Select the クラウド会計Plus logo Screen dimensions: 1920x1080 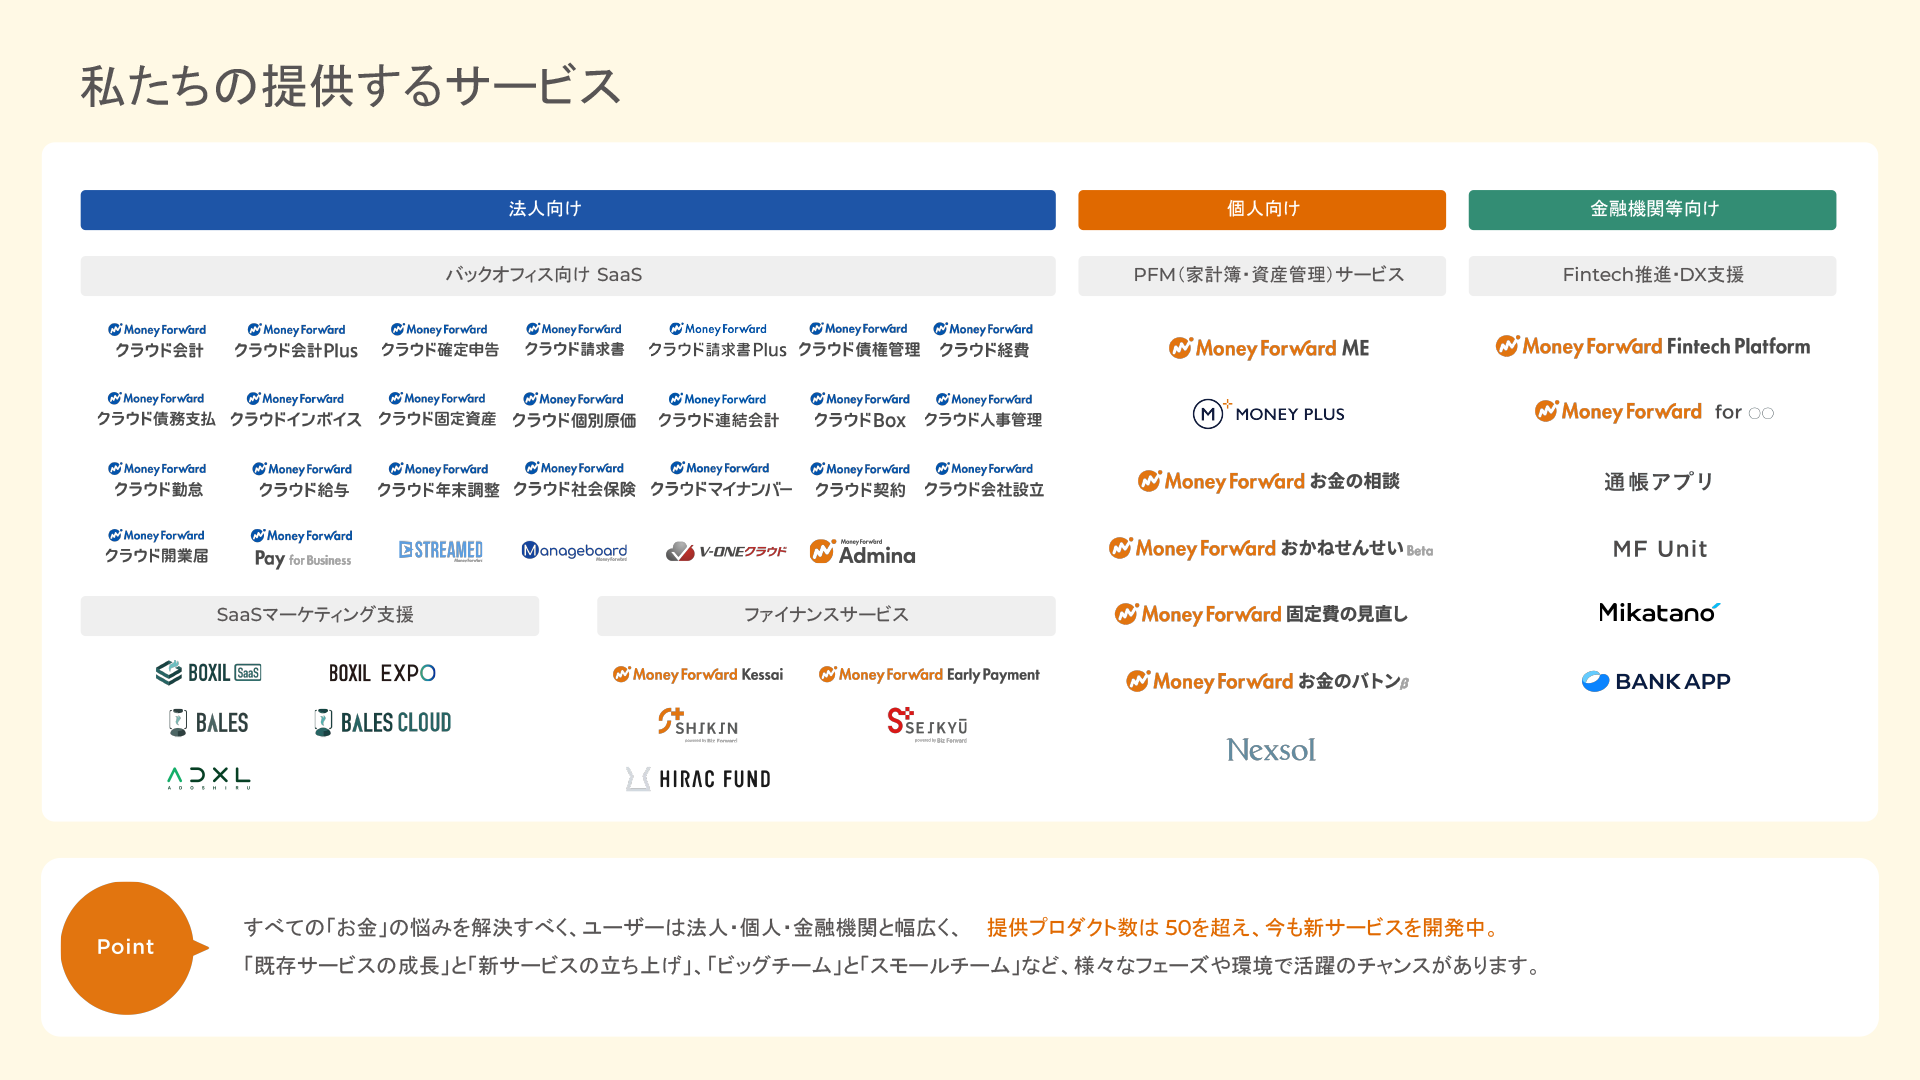point(296,340)
